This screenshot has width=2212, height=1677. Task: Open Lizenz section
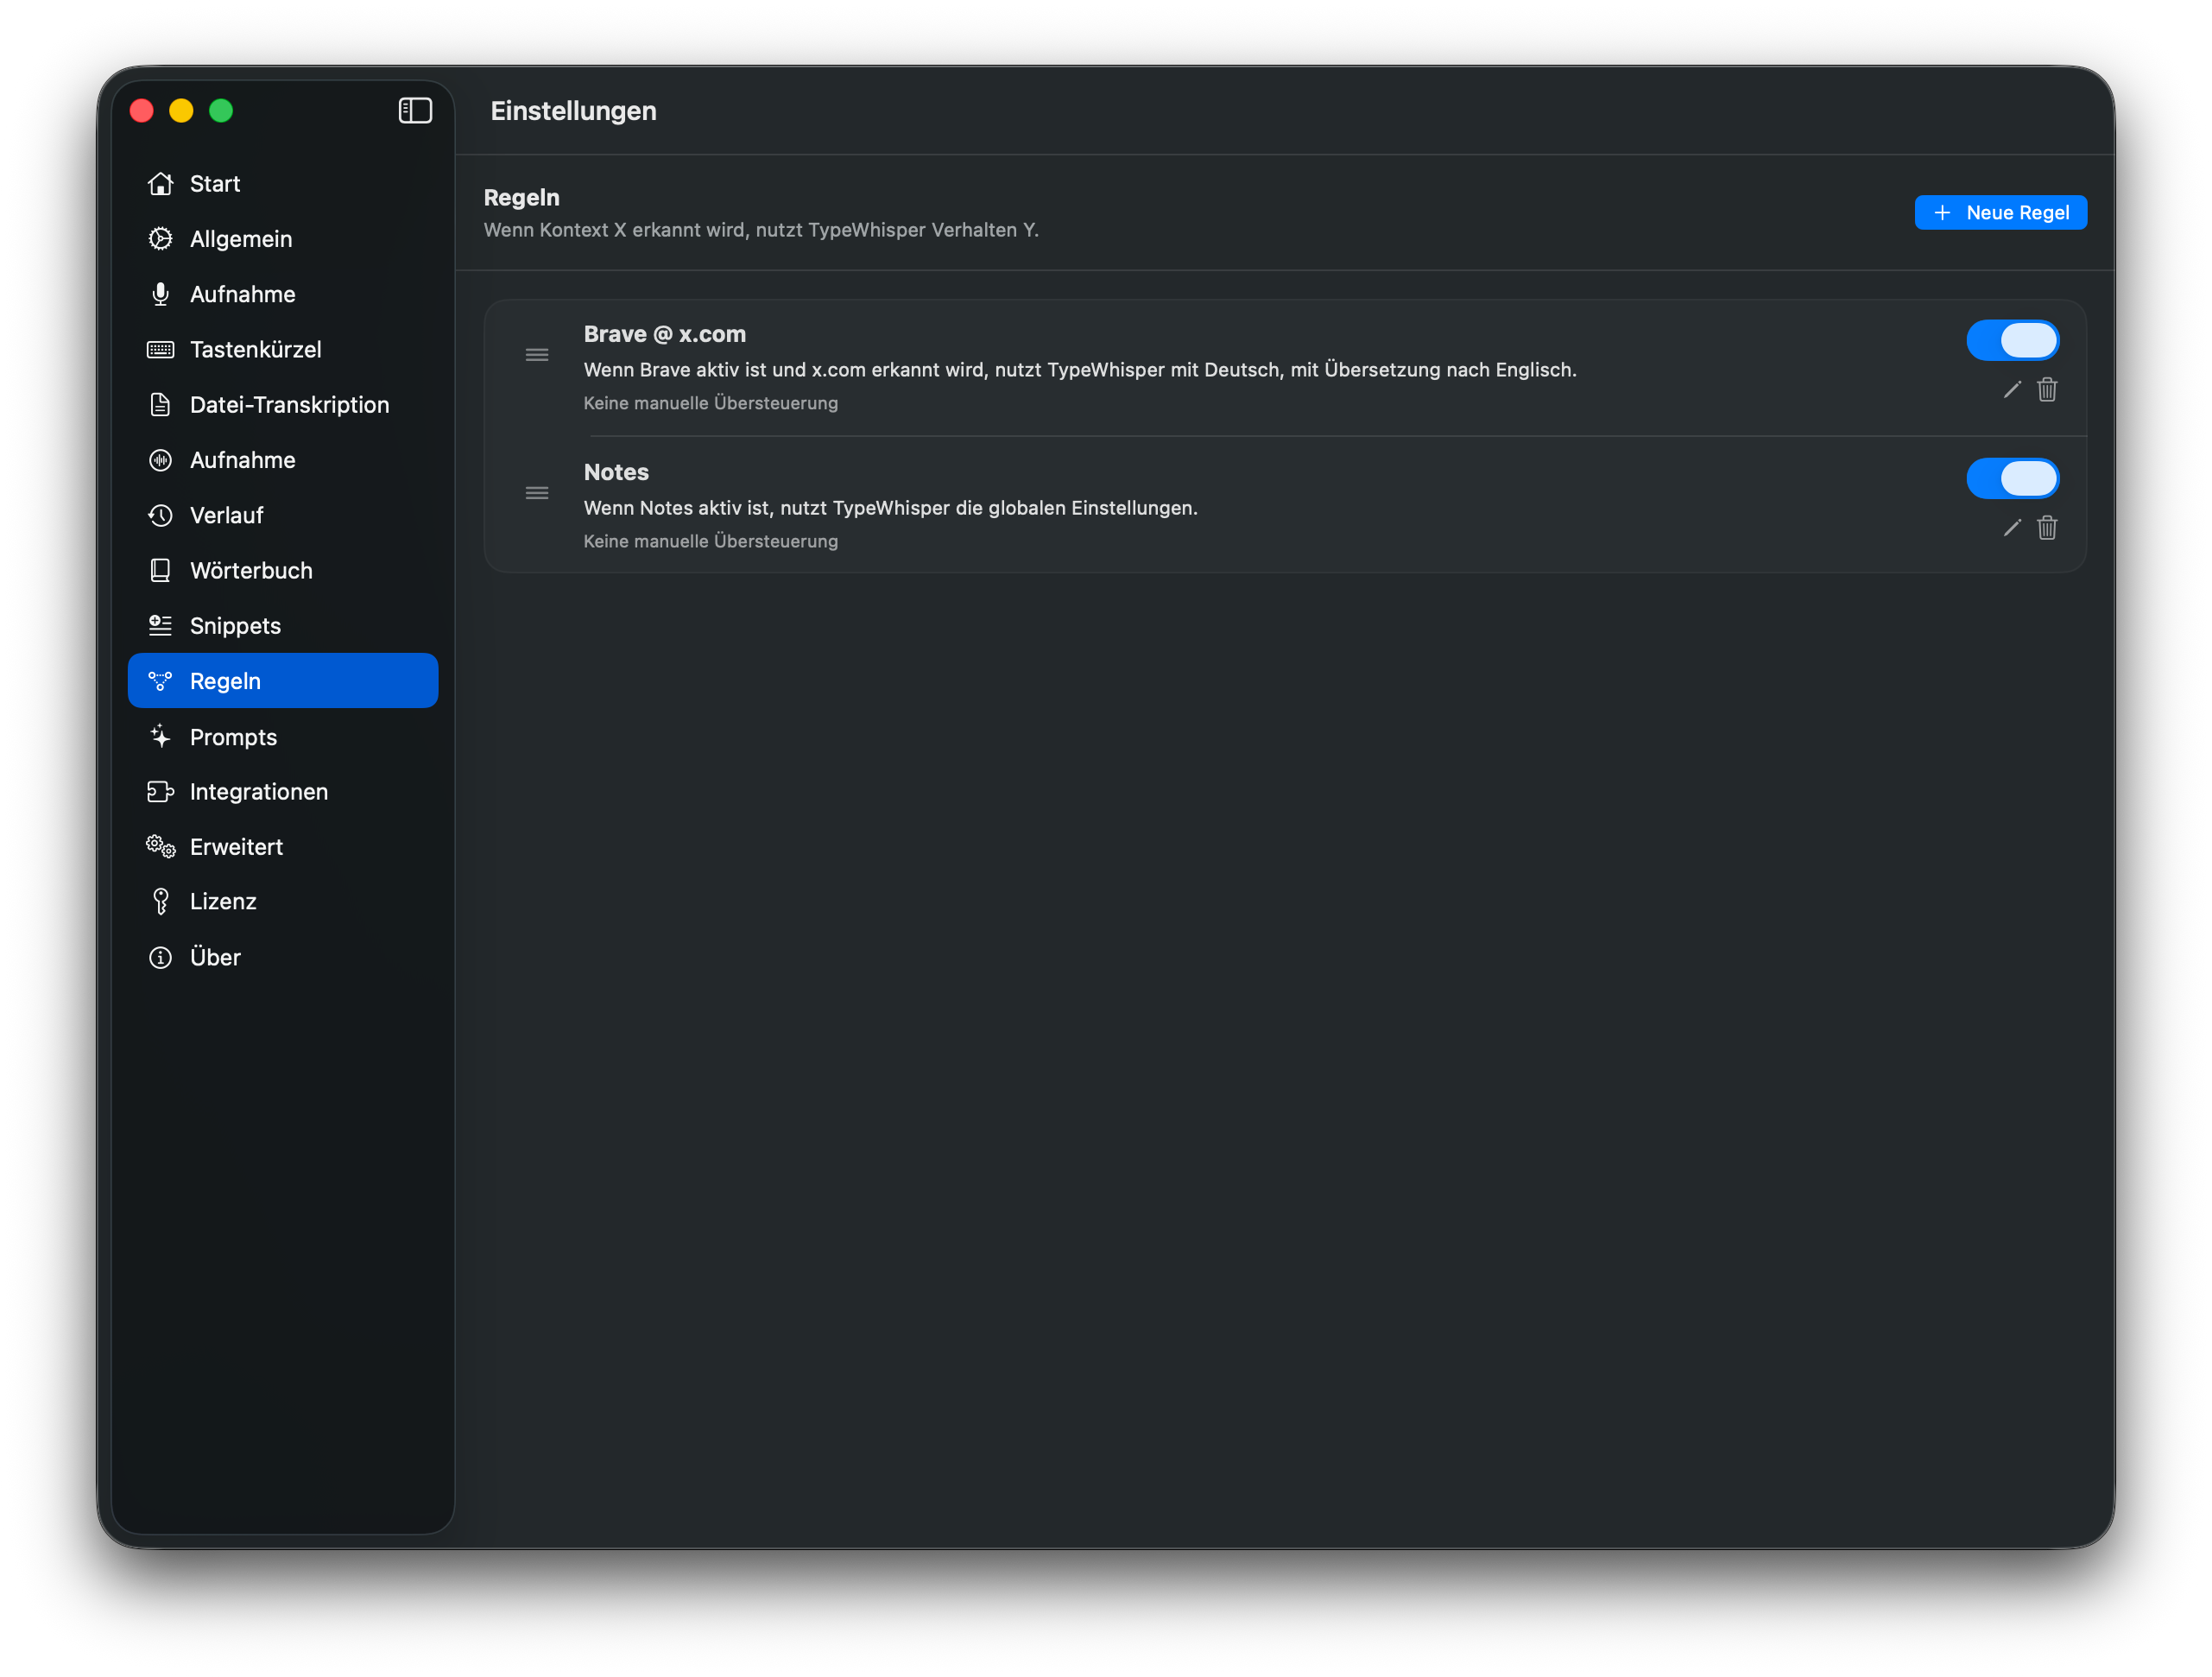[283, 902]
